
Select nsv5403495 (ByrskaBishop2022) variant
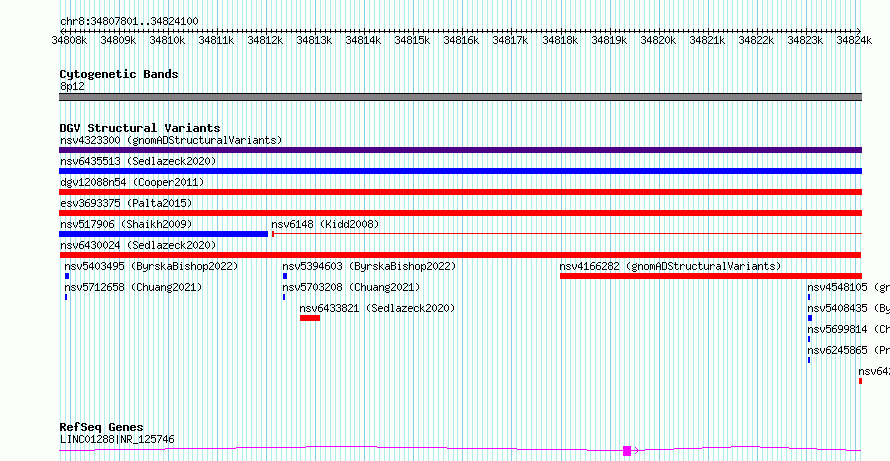coord(151,266)
